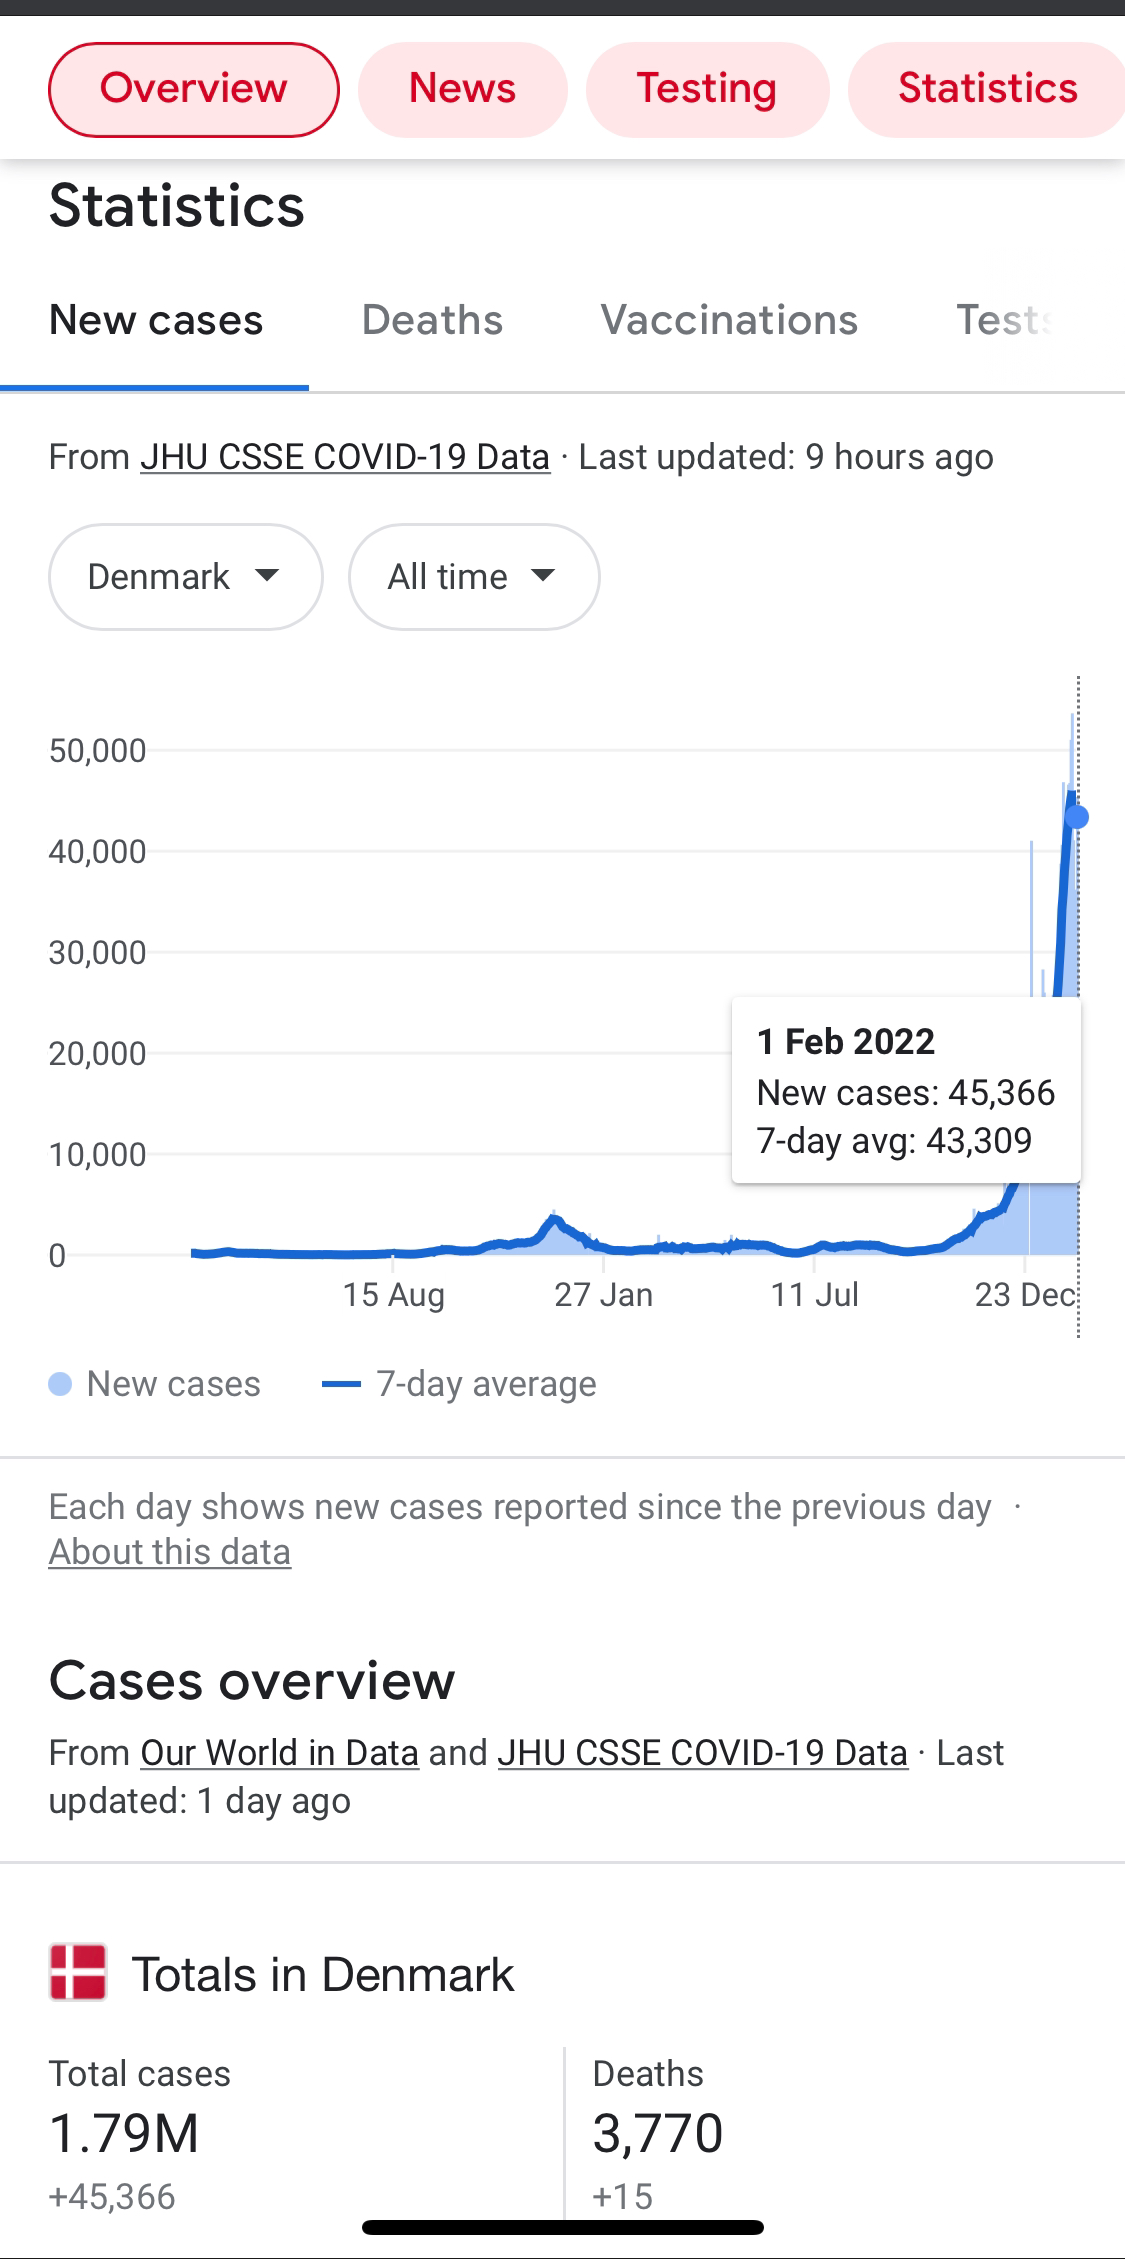
Task: Open the About this data link
Action: 170,1552
